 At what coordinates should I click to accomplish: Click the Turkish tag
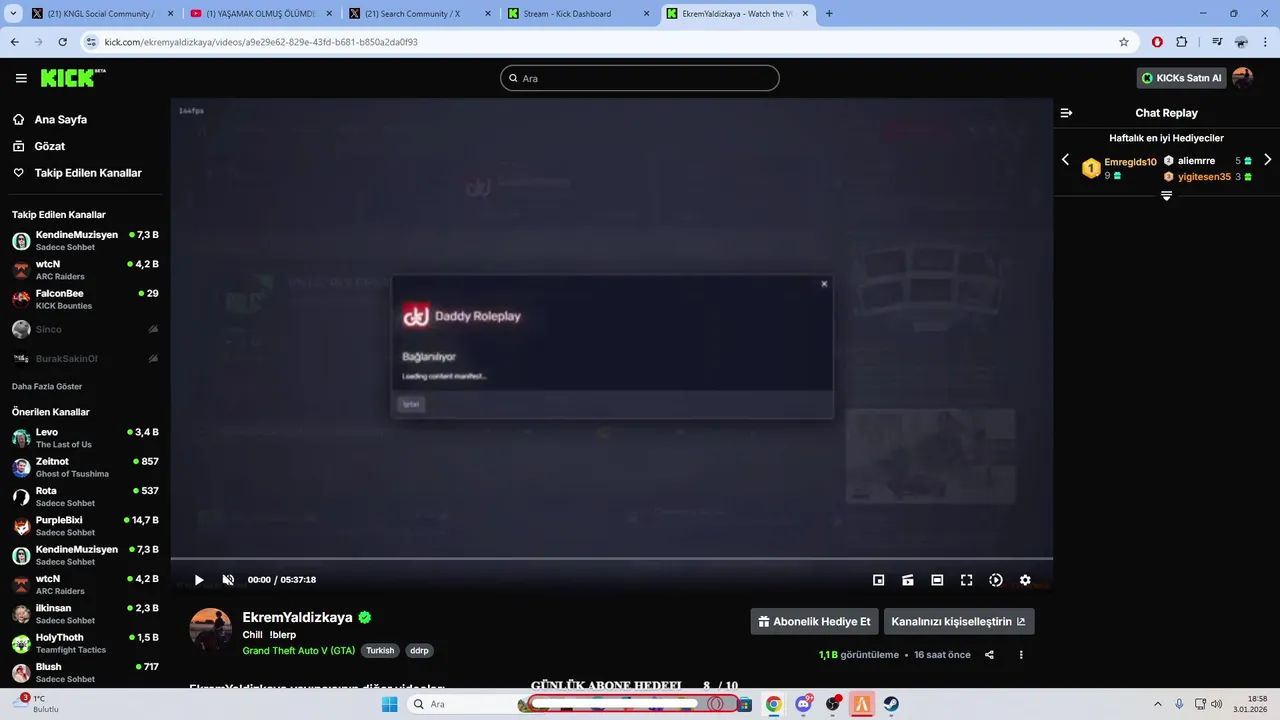point(380,650)
